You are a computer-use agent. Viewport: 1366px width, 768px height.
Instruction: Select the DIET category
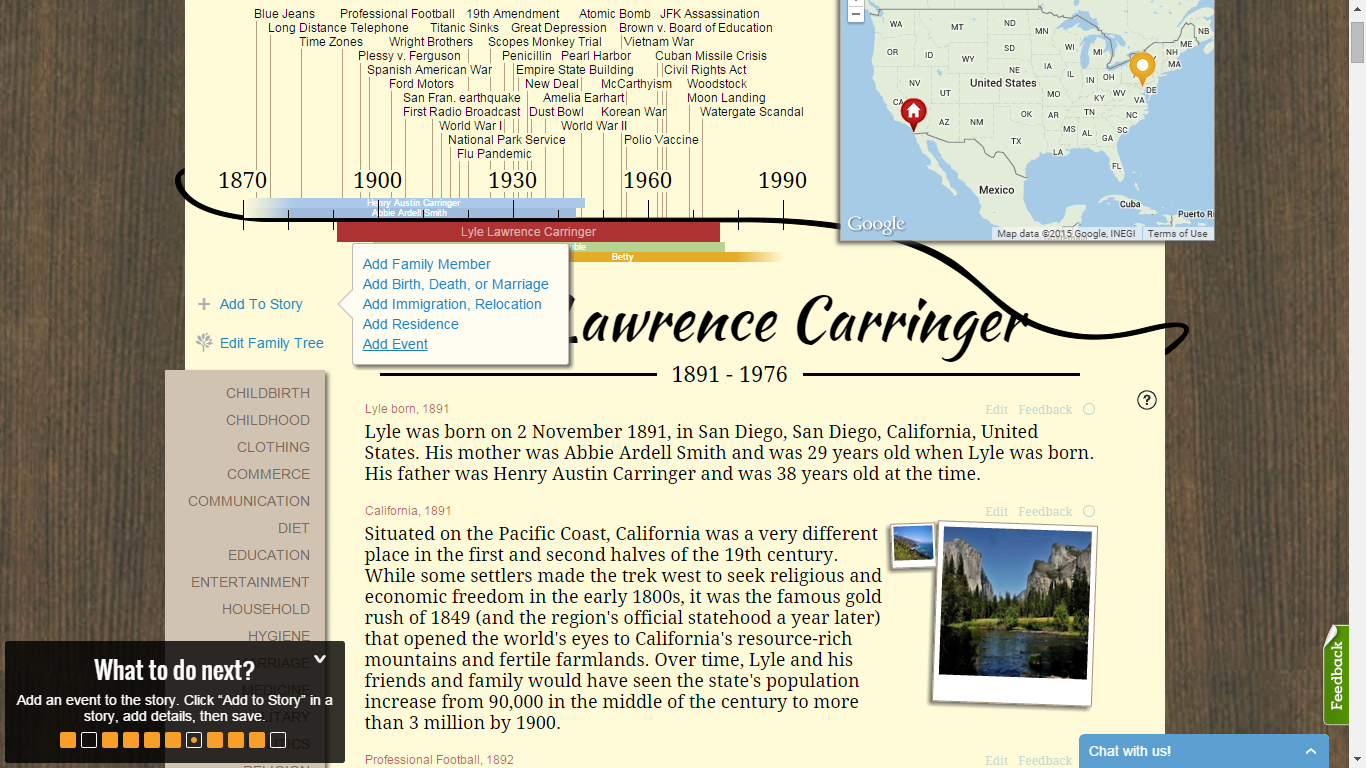(x=294, y=528)
